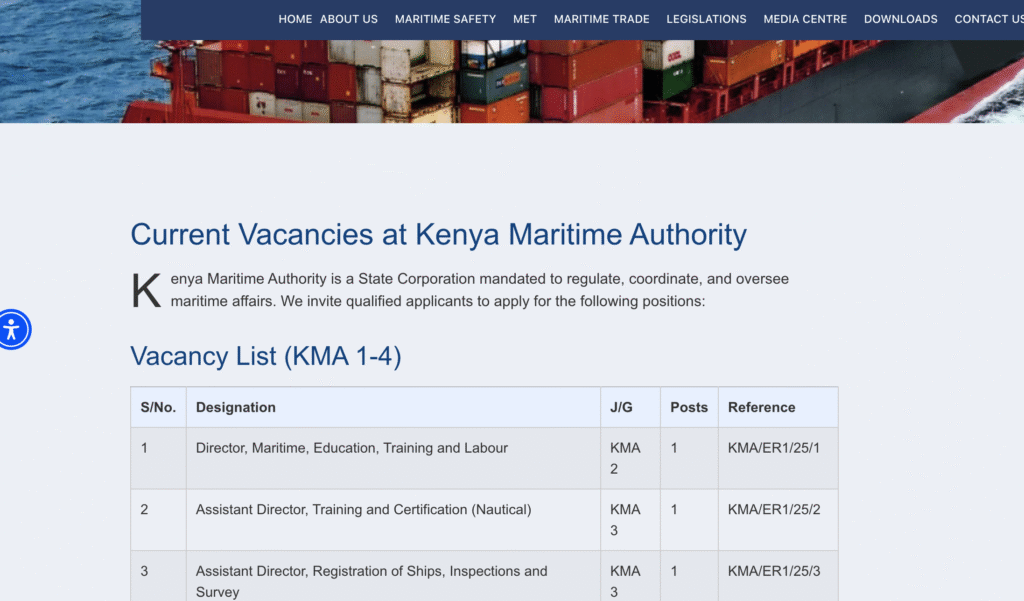Select the MET menu item

(524, 20)
